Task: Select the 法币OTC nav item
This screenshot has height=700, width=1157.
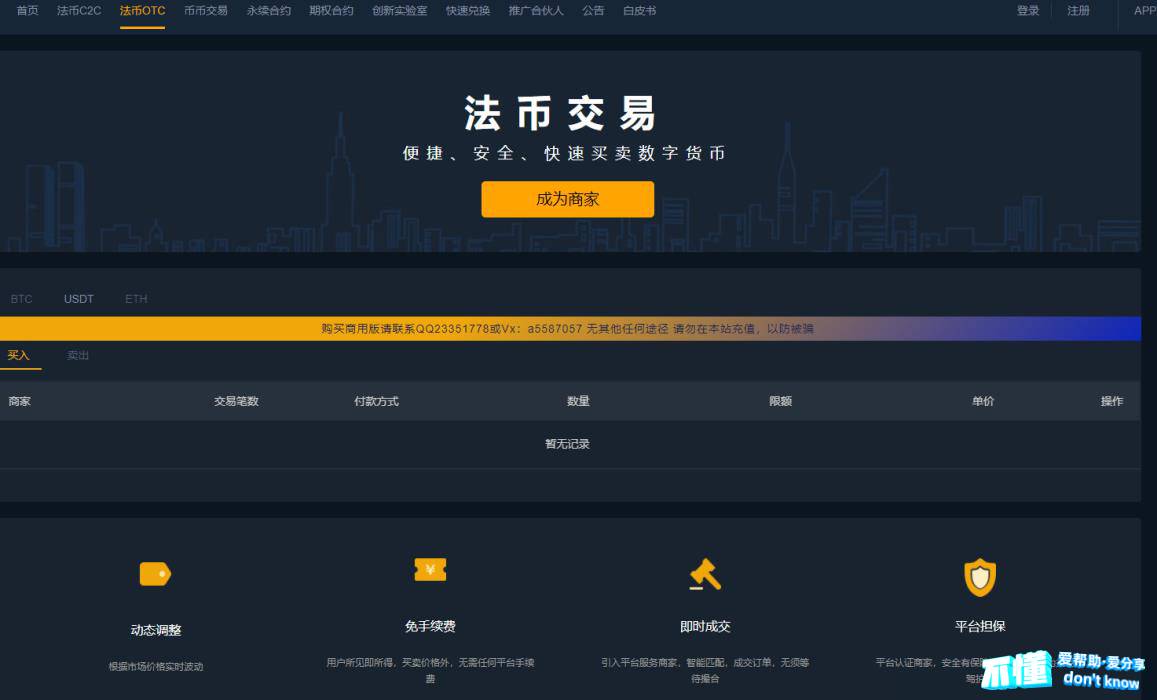Action: 142,10
